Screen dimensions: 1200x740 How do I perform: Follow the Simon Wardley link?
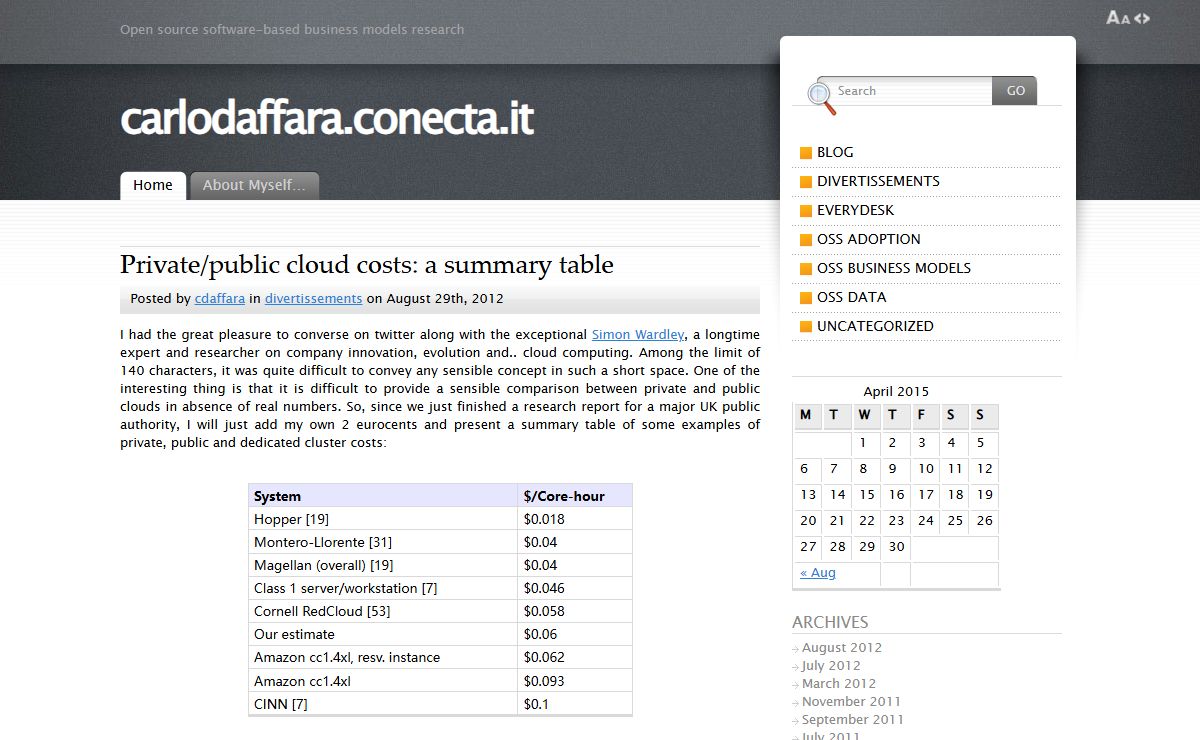point(638,335)
